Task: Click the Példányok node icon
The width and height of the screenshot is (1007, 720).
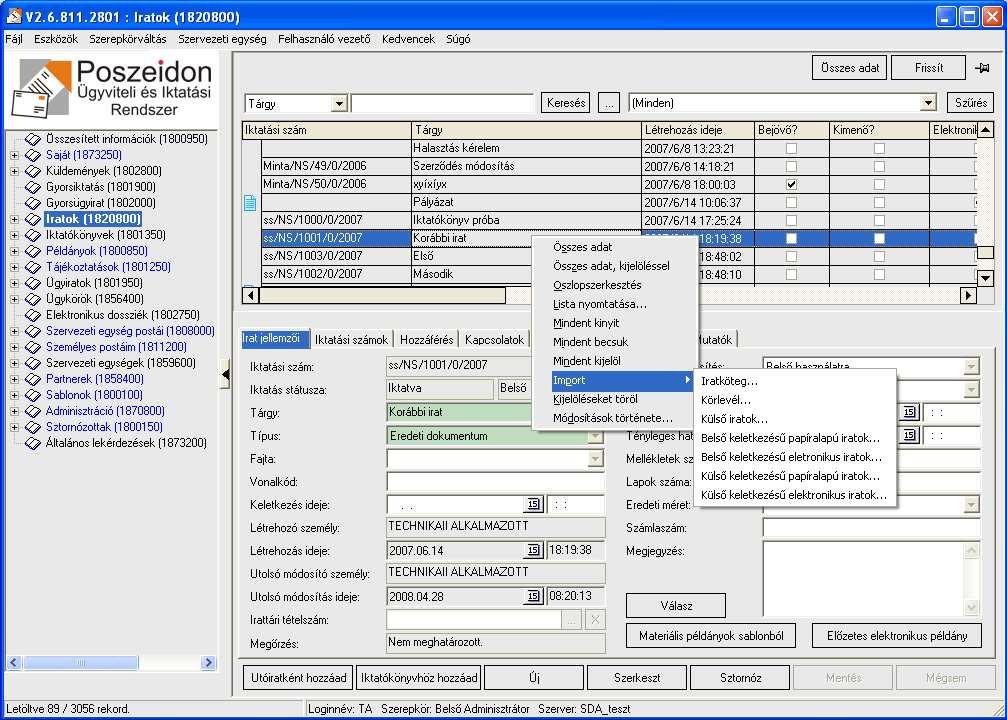Action: [x=33, y=251]
